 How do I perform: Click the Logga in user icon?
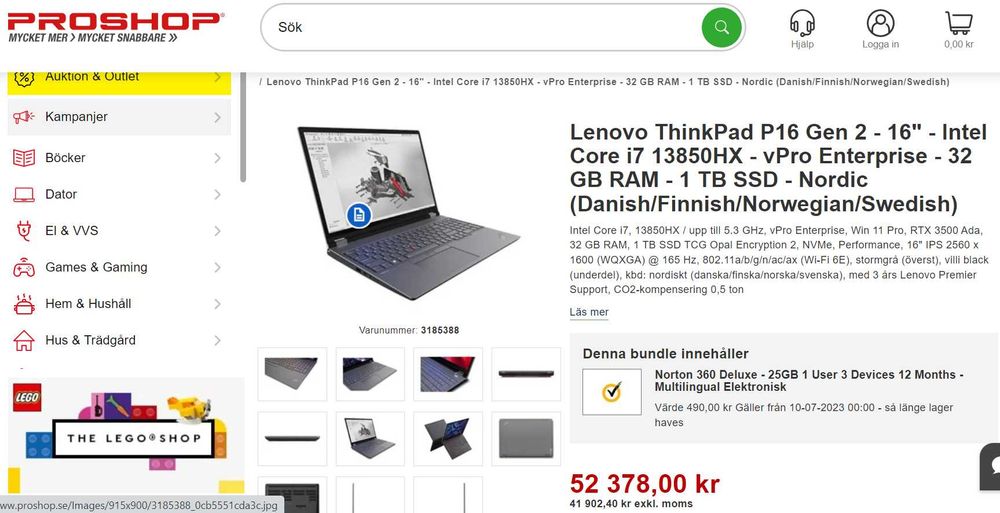point(880,24)
